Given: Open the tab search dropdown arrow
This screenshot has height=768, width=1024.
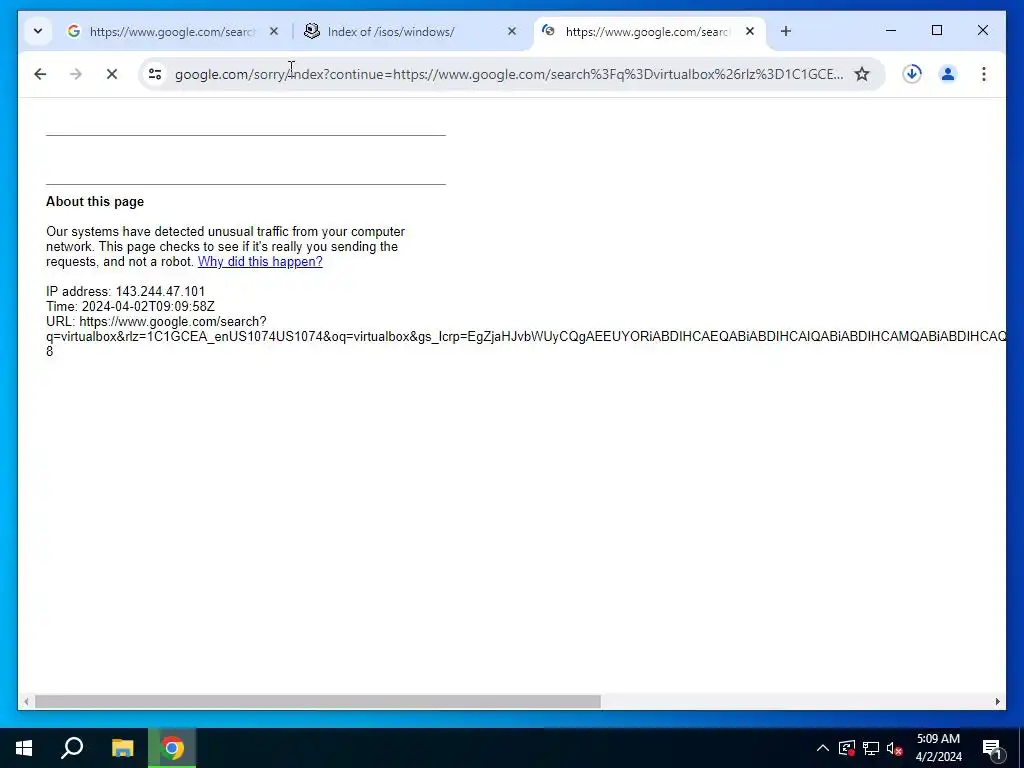Looking at the screenshot, I should tap(38, 31).
